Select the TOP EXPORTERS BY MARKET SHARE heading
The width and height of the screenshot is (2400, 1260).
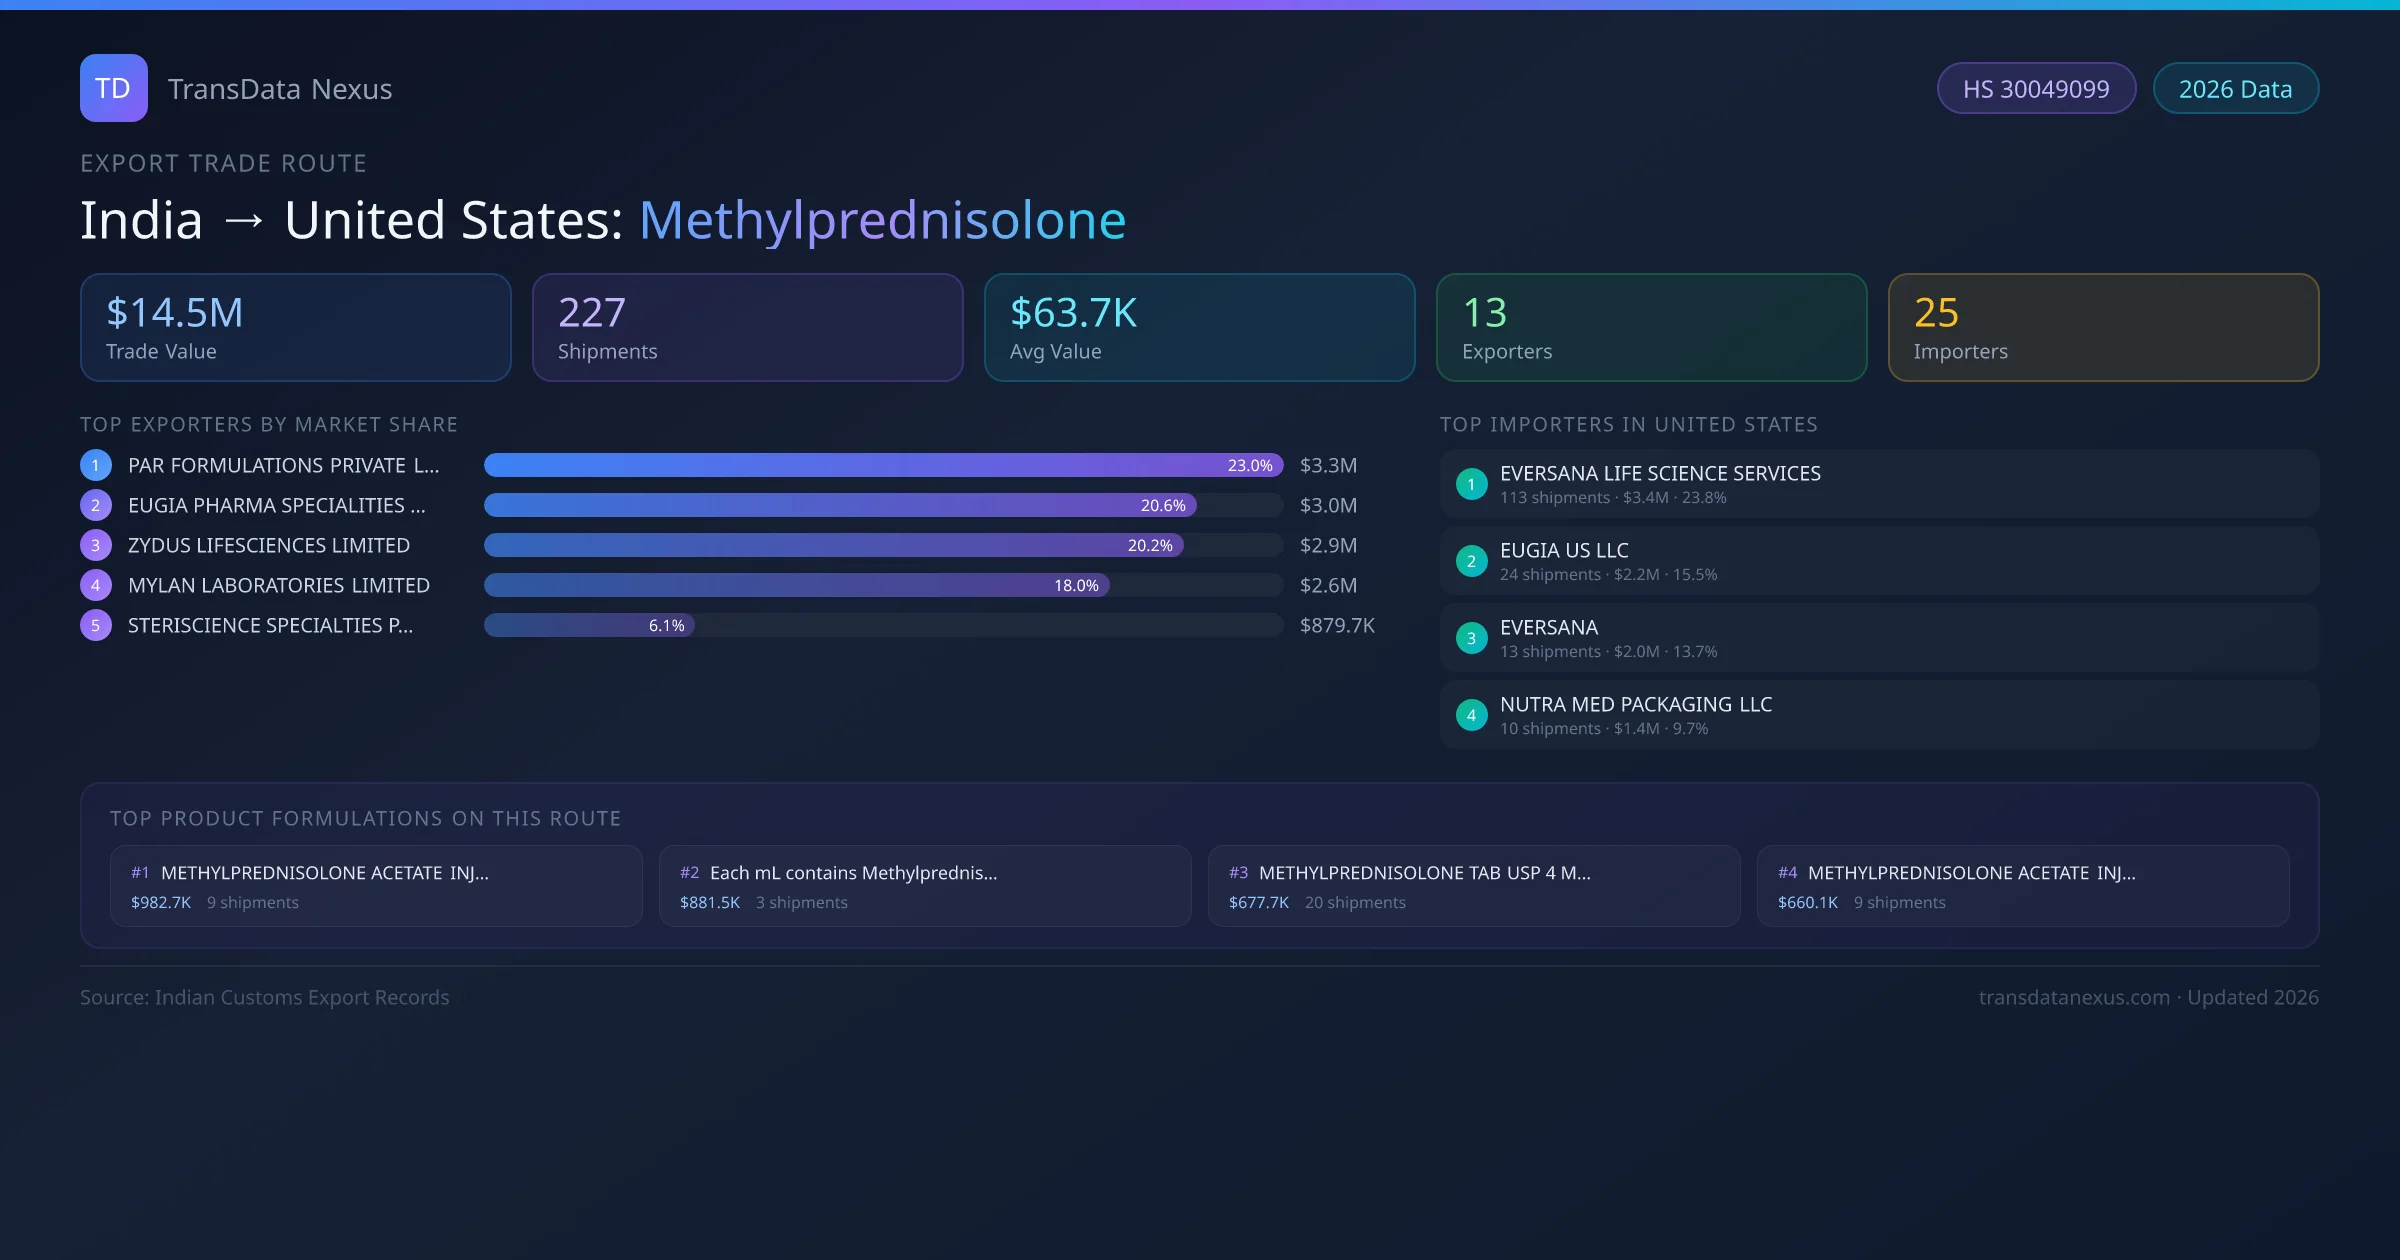click(x=269, y=424)
